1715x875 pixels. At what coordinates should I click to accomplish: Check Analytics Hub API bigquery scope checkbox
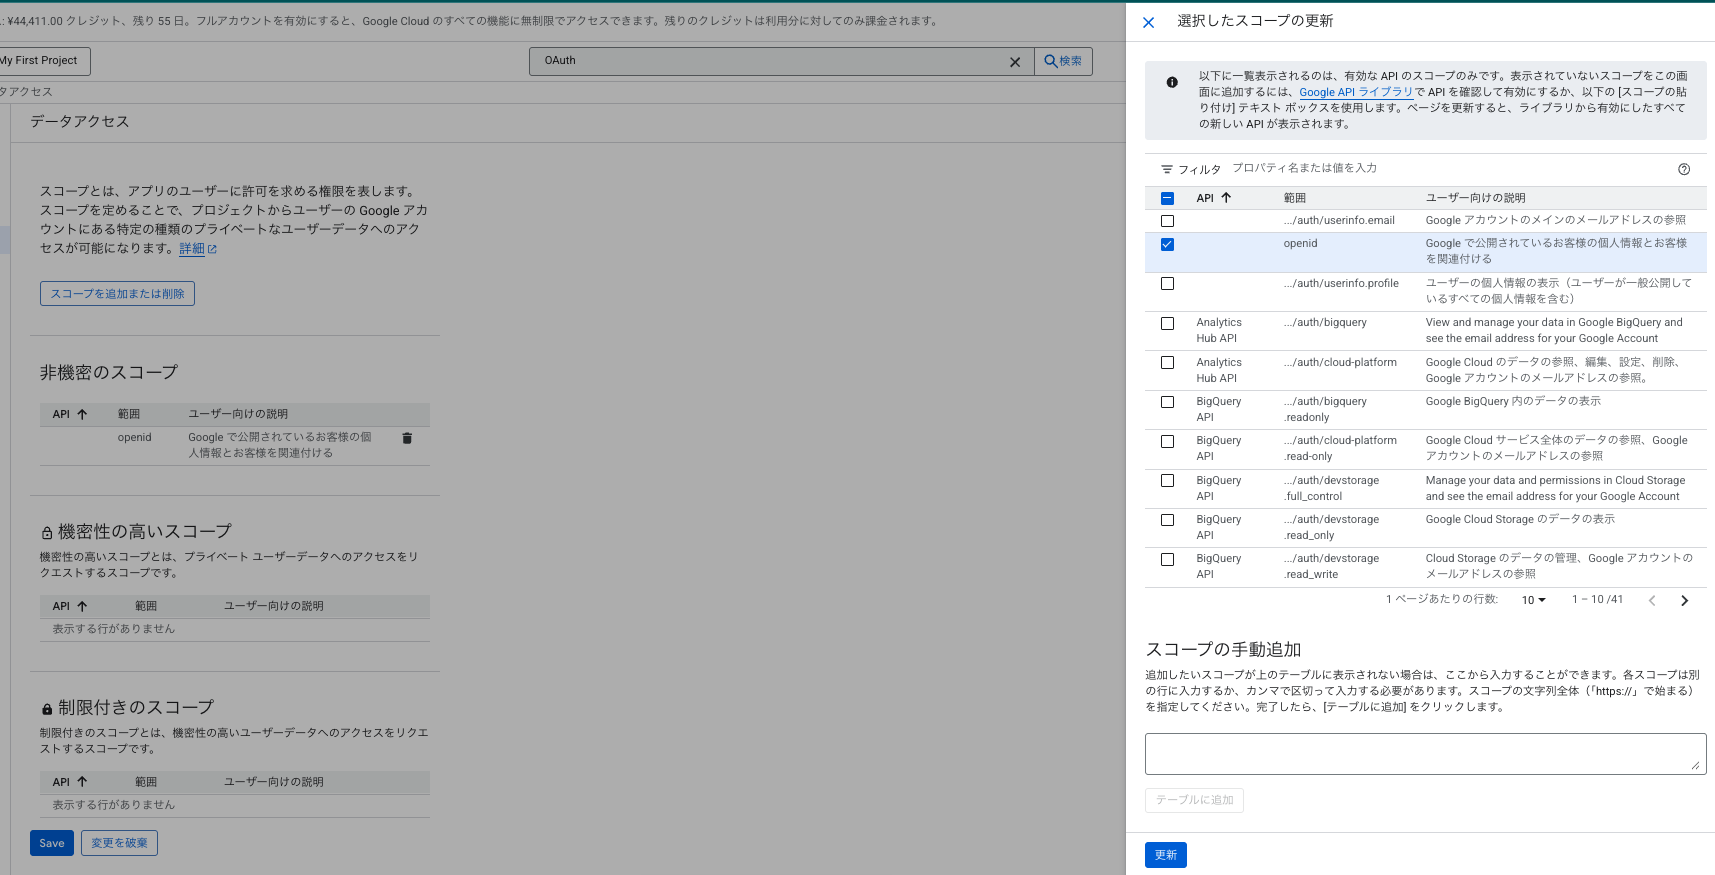[1167, 323]
